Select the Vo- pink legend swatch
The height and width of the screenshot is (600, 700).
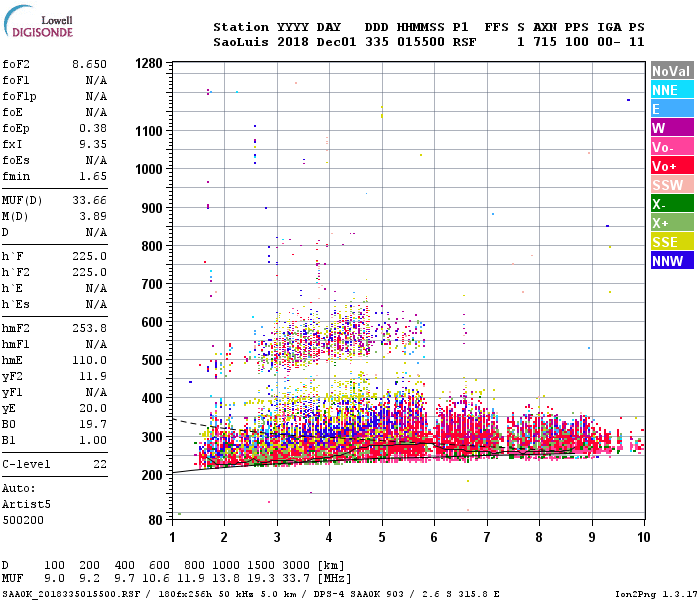pyautogui.click(x=672, y=147)
